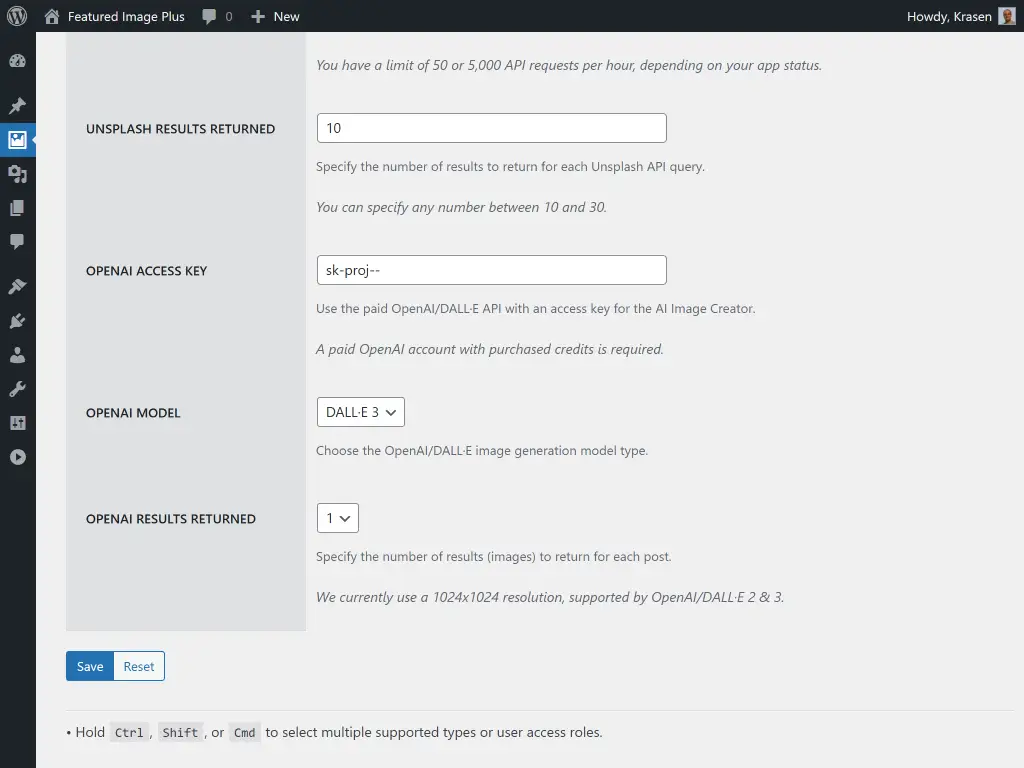This screenshot has width=1024, height=768.
Task: Click the UNSPLASH RESULTS RETURNED label
Action: [x=180, y=129]
